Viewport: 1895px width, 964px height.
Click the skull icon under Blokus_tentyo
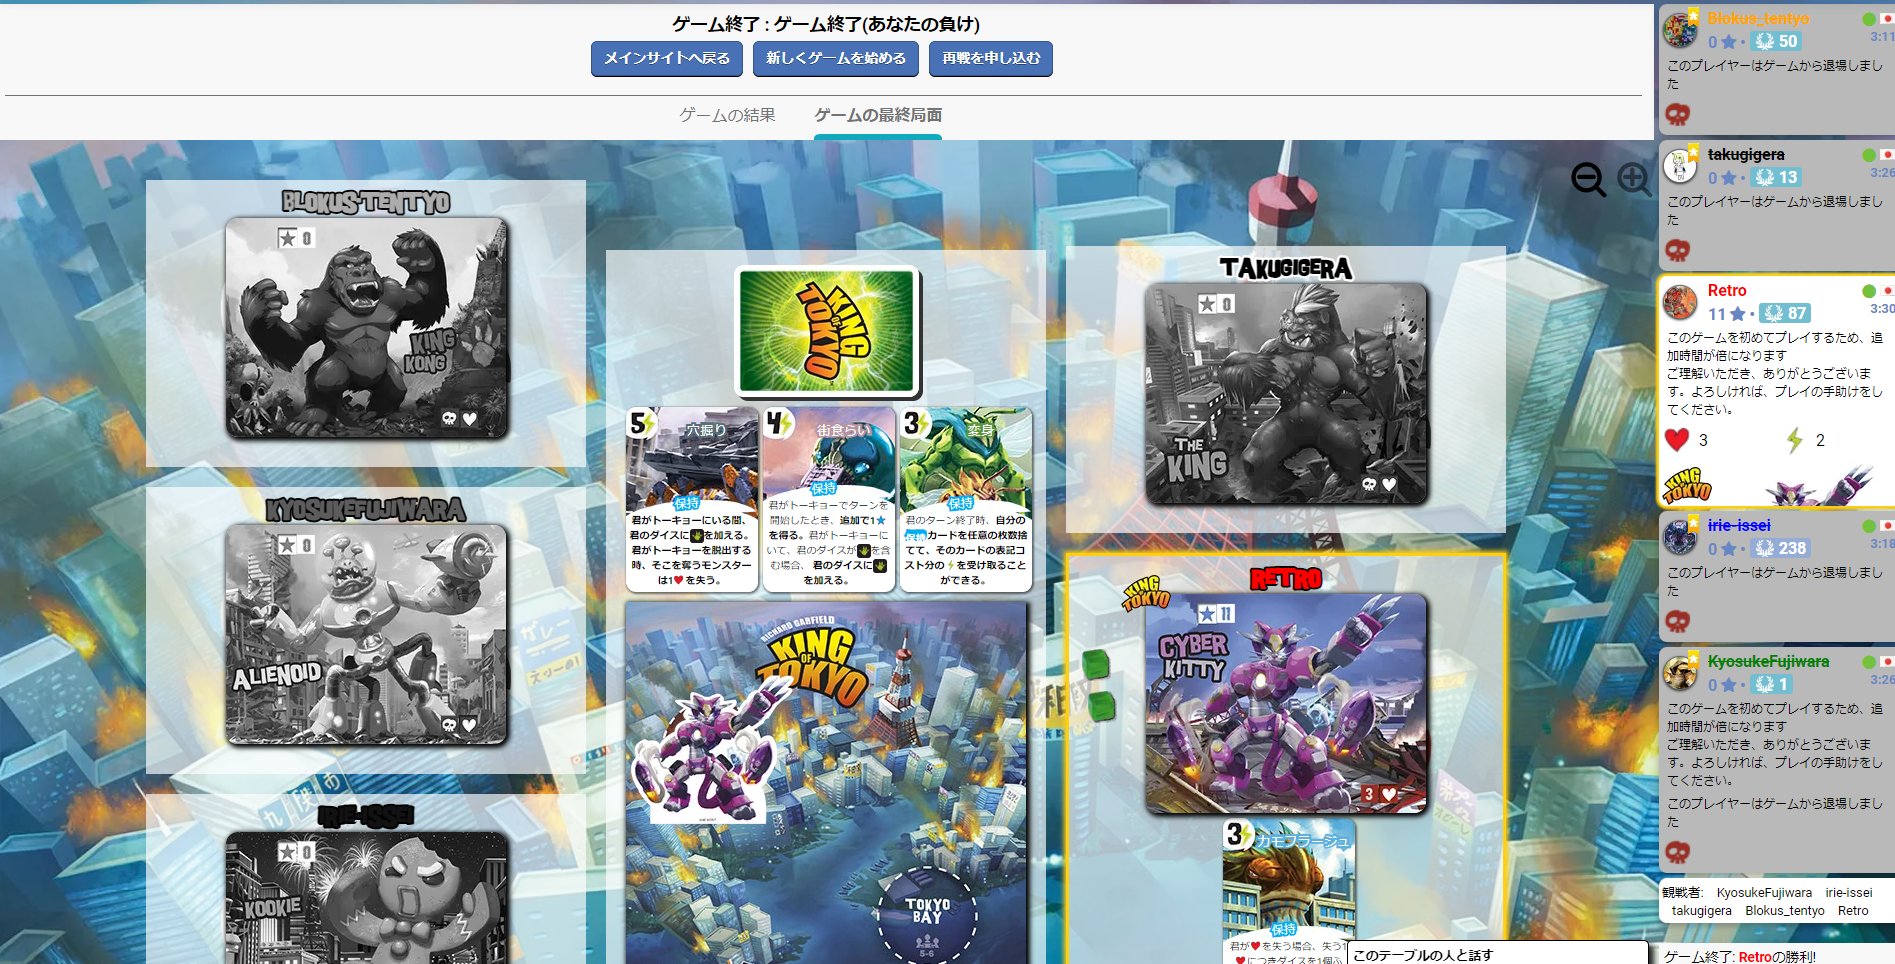point(1677,114)
